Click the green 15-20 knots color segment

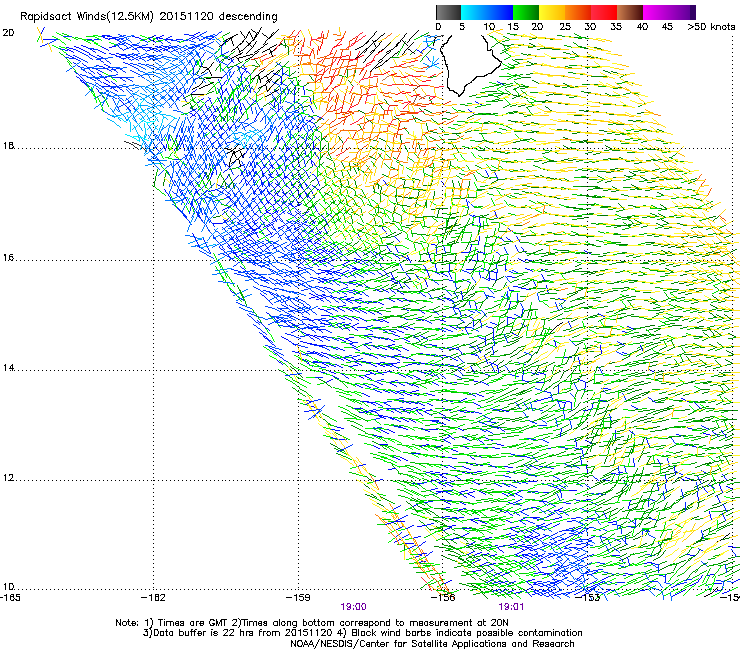[x=526, y=12]
